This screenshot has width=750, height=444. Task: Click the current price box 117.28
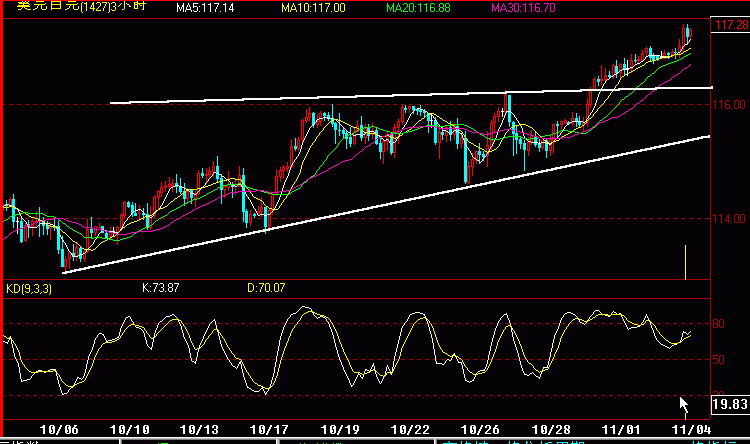click(730, 25)
